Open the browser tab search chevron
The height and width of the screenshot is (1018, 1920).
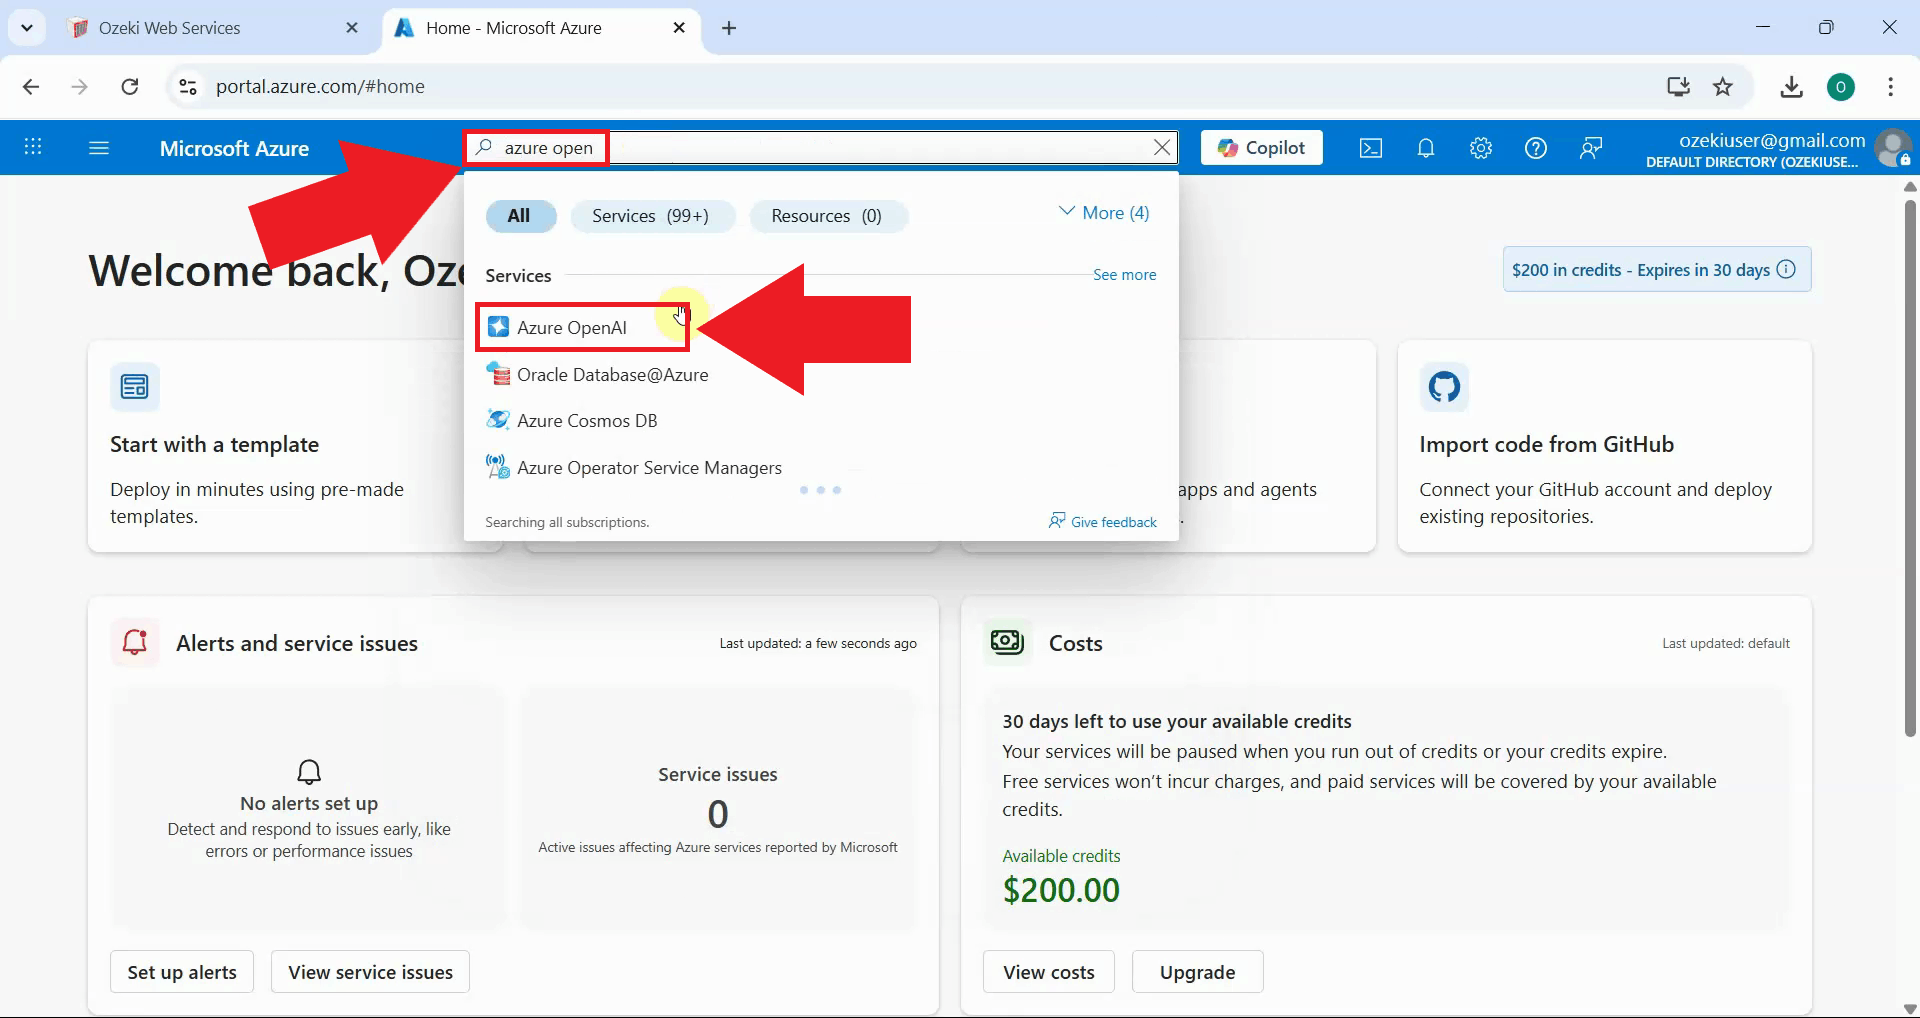tap(27, 27)
